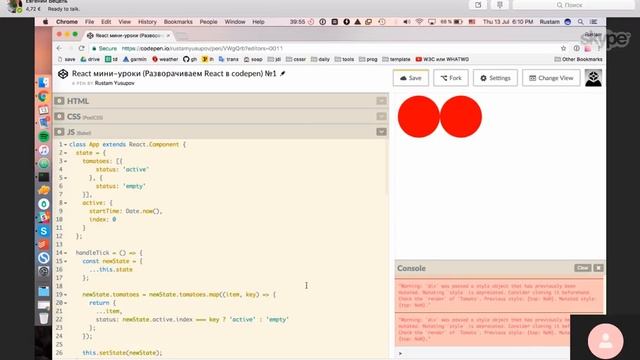Open the 'template' bookmarks folder

pyautogui.click(x=396, y=59)
